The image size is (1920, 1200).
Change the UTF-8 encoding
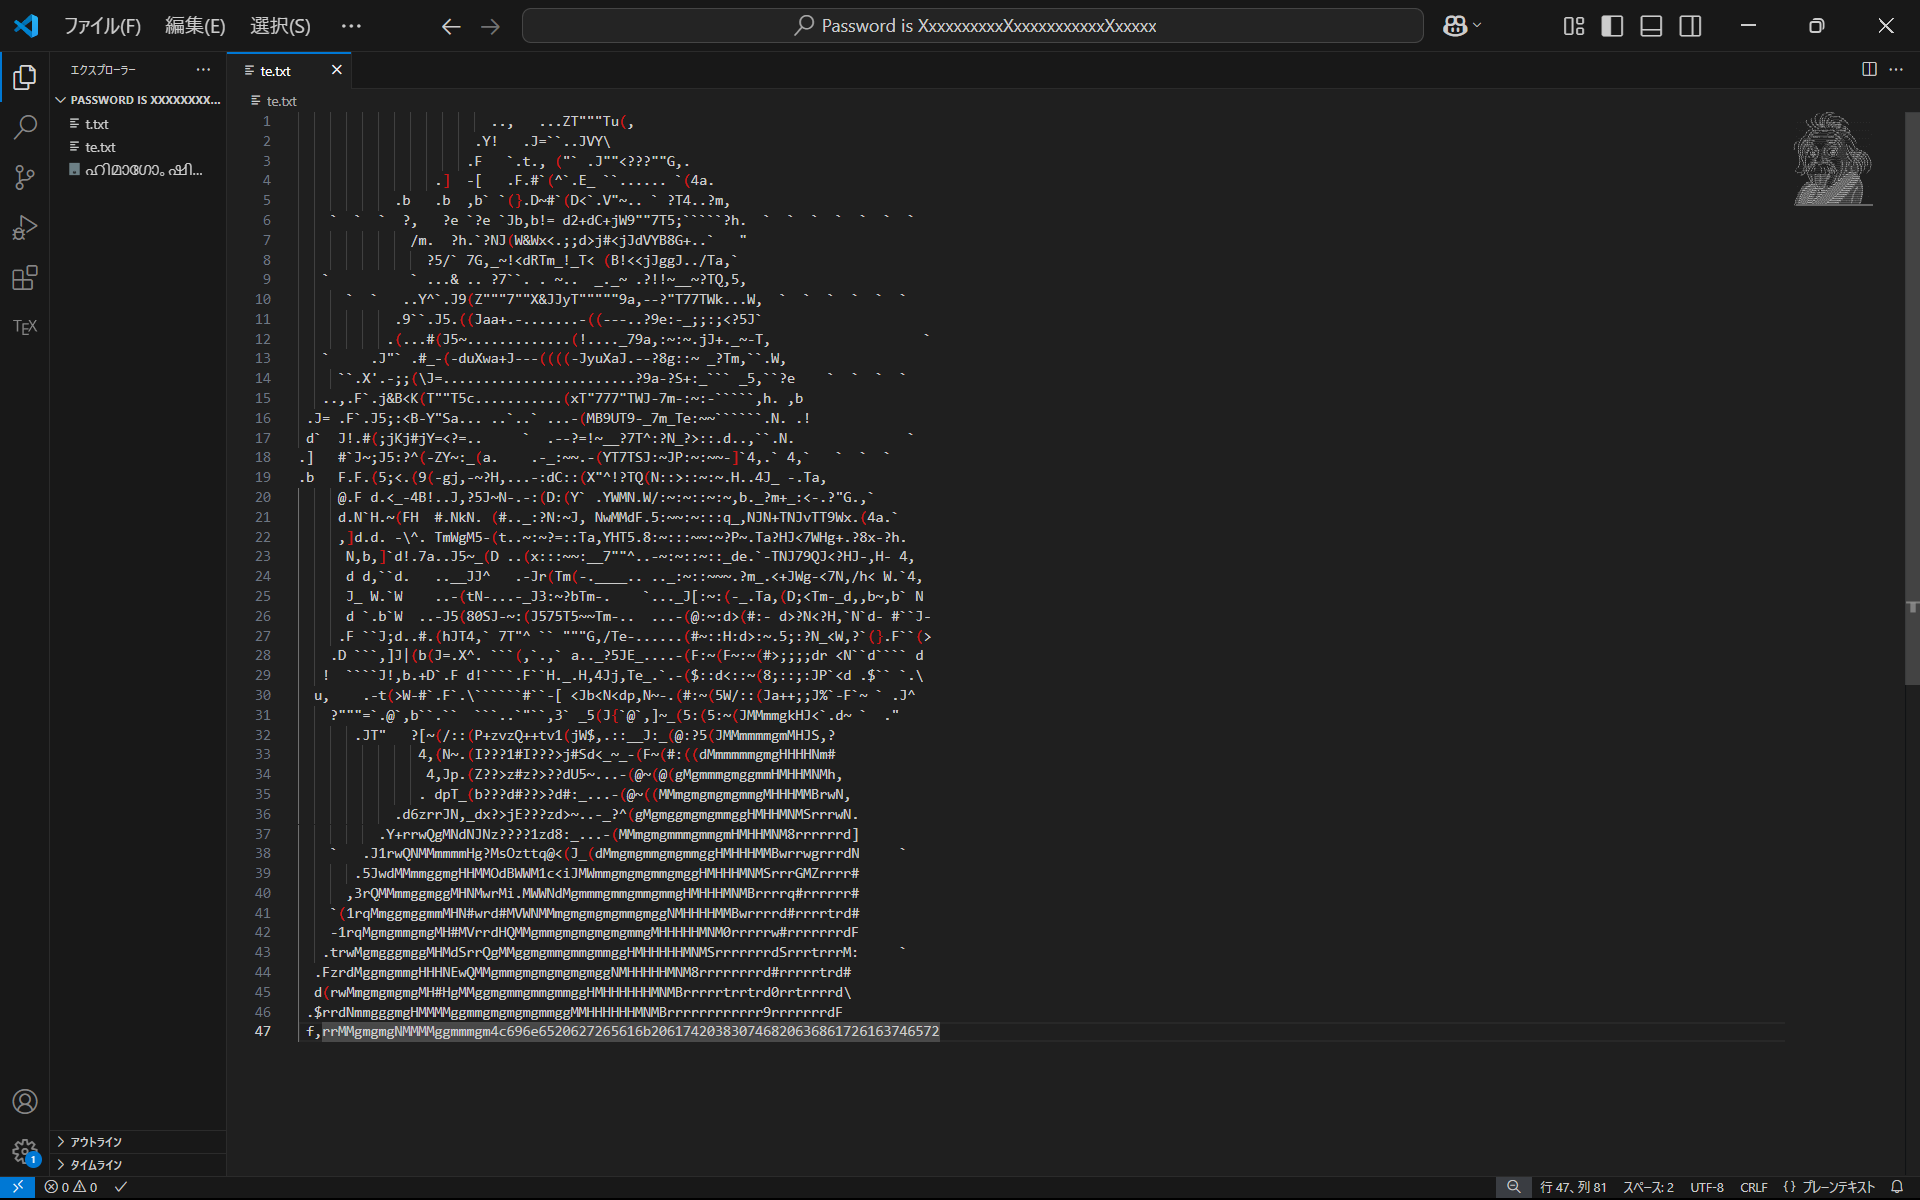coord(1707,1187)
